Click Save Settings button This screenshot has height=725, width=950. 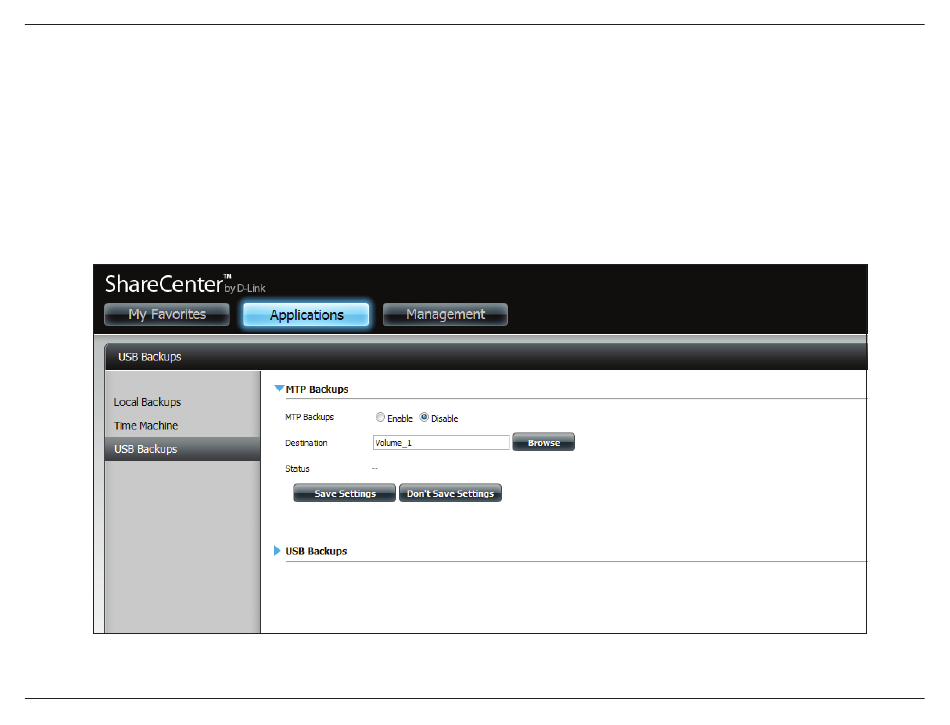coord(345,493)
